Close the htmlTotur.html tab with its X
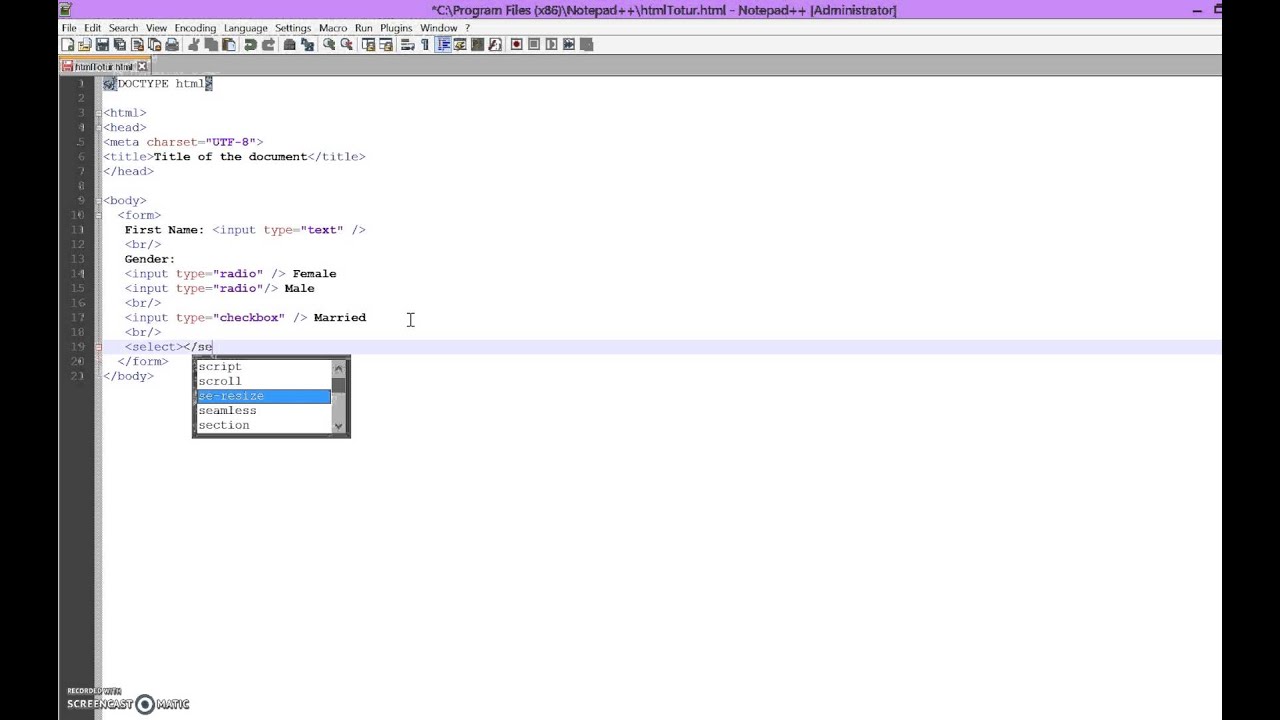The image size is (1280, 720). 141,66
